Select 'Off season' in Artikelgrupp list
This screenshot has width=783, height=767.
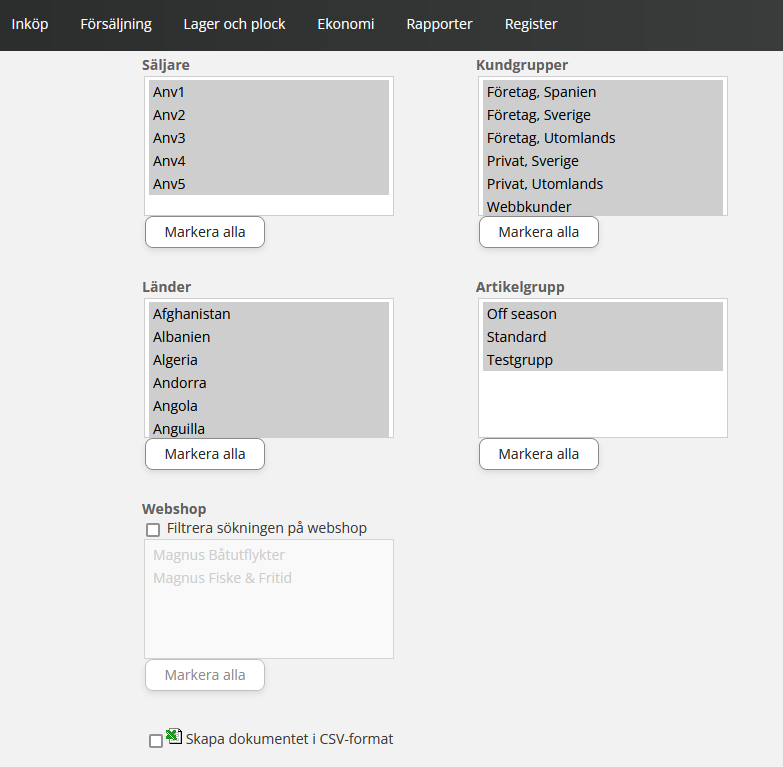[602, 314]
